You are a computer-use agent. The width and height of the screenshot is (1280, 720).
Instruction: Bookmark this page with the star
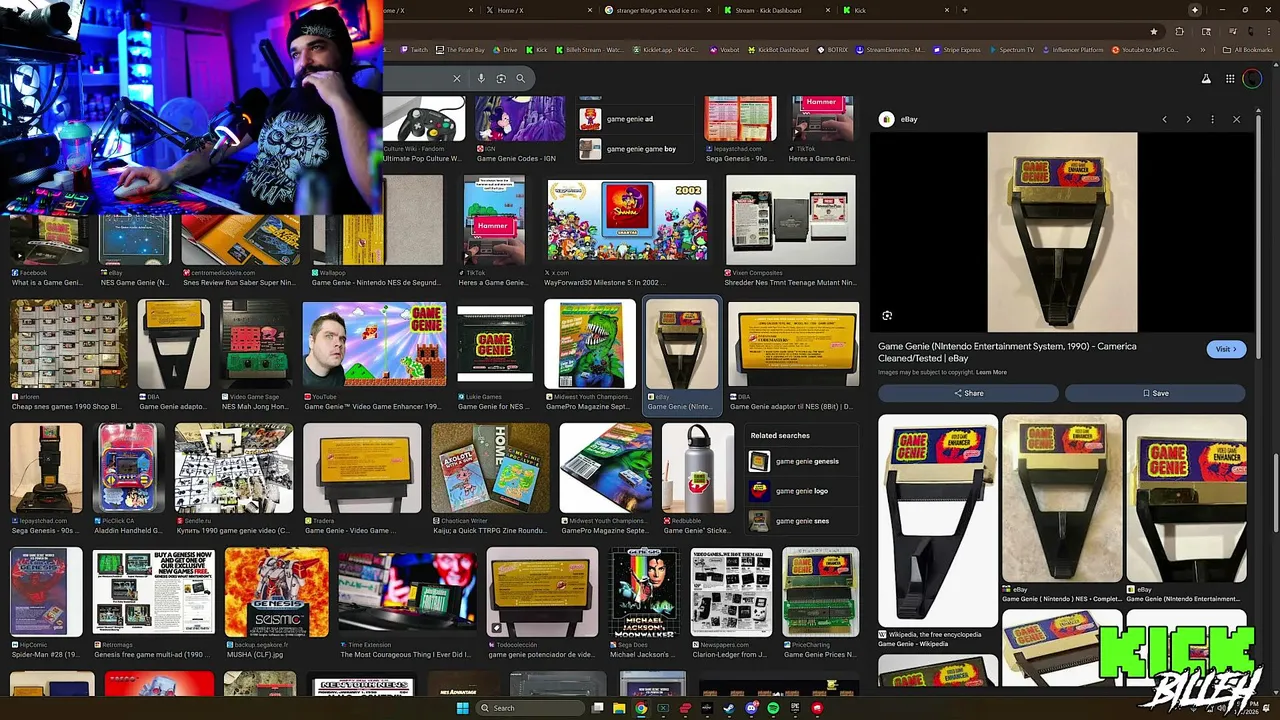1154,31
